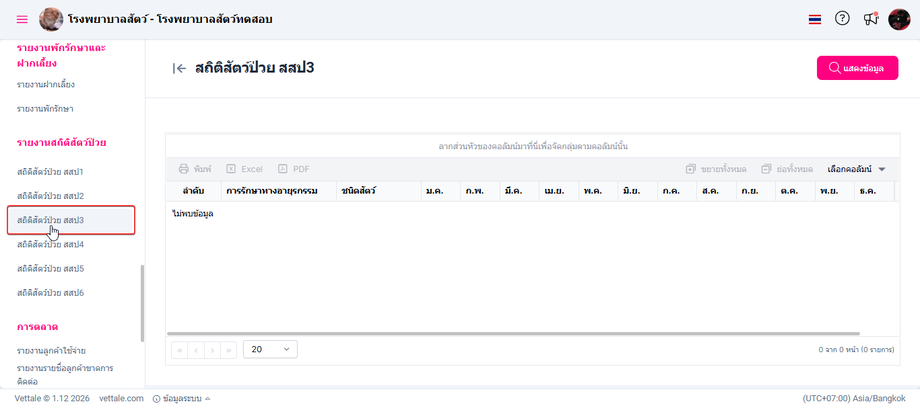Click the print (พิมพ์) icon button
The height and width of the screenshot is (408, 920).
(x=195, y=169)
